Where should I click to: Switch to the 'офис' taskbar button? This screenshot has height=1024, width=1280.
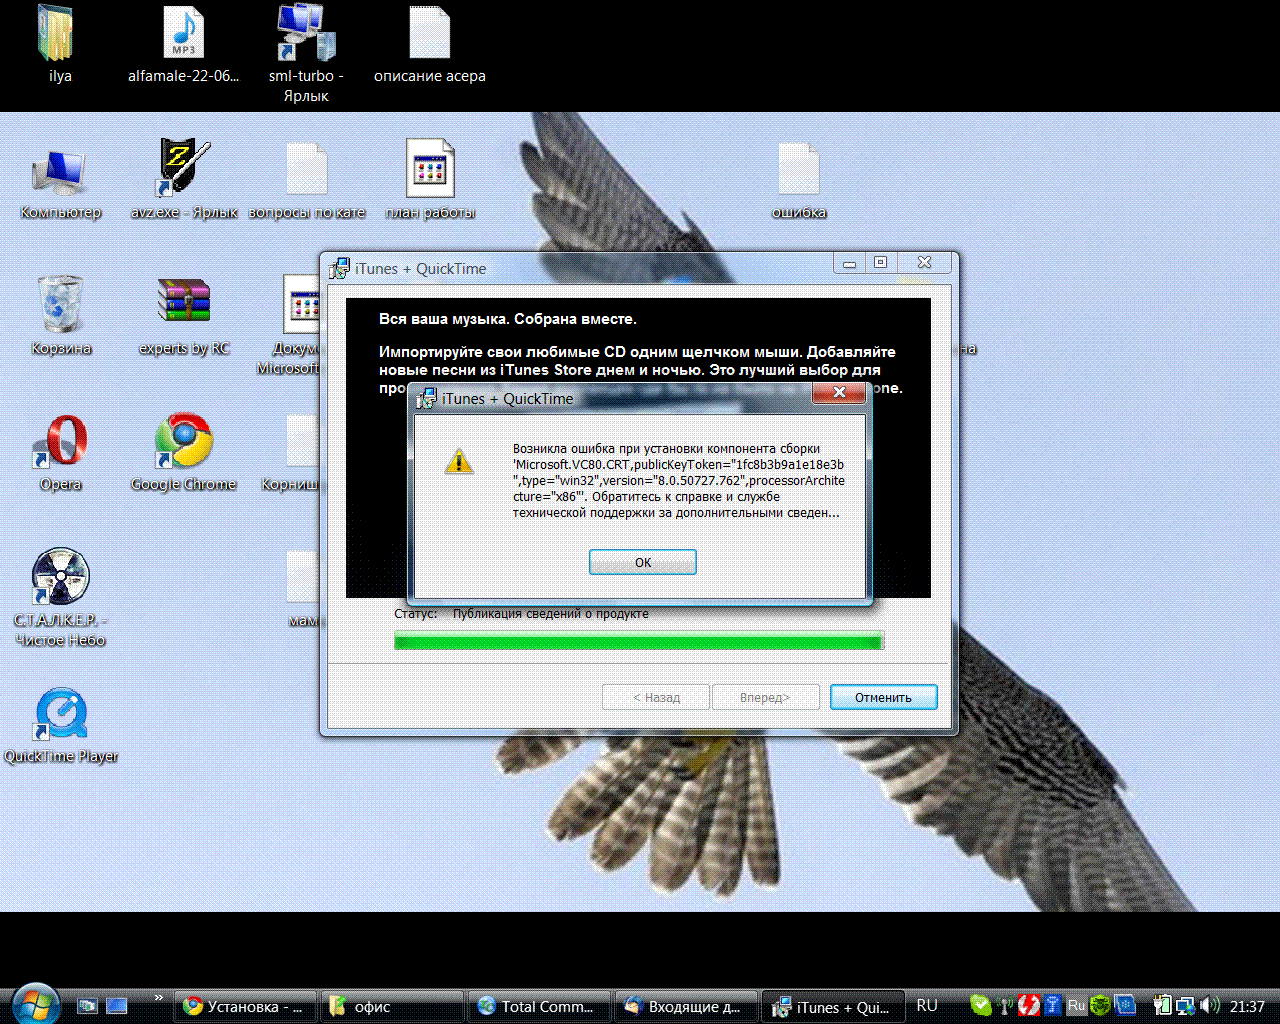pos(393,1006)
